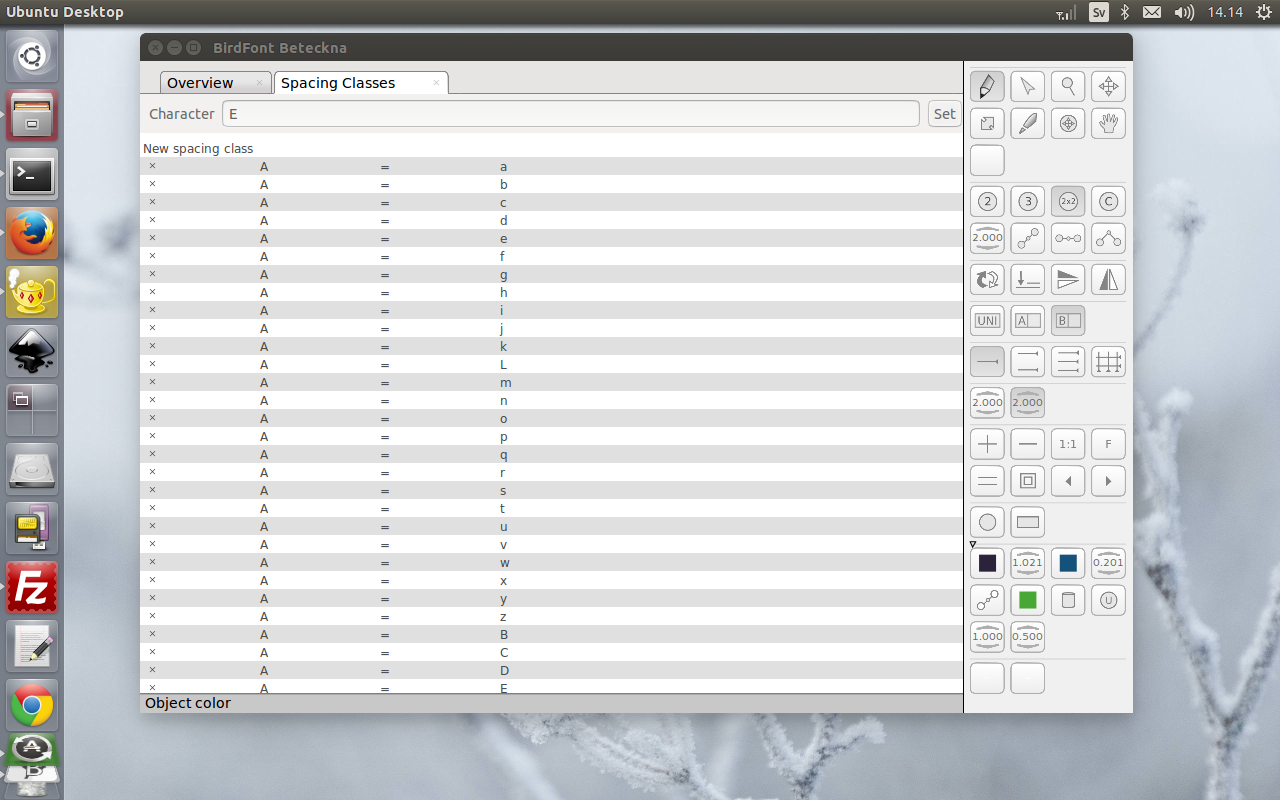Screen dimensions: 1280x800
Task: Click the right arrow next view button
Action: coord(1108,481)
